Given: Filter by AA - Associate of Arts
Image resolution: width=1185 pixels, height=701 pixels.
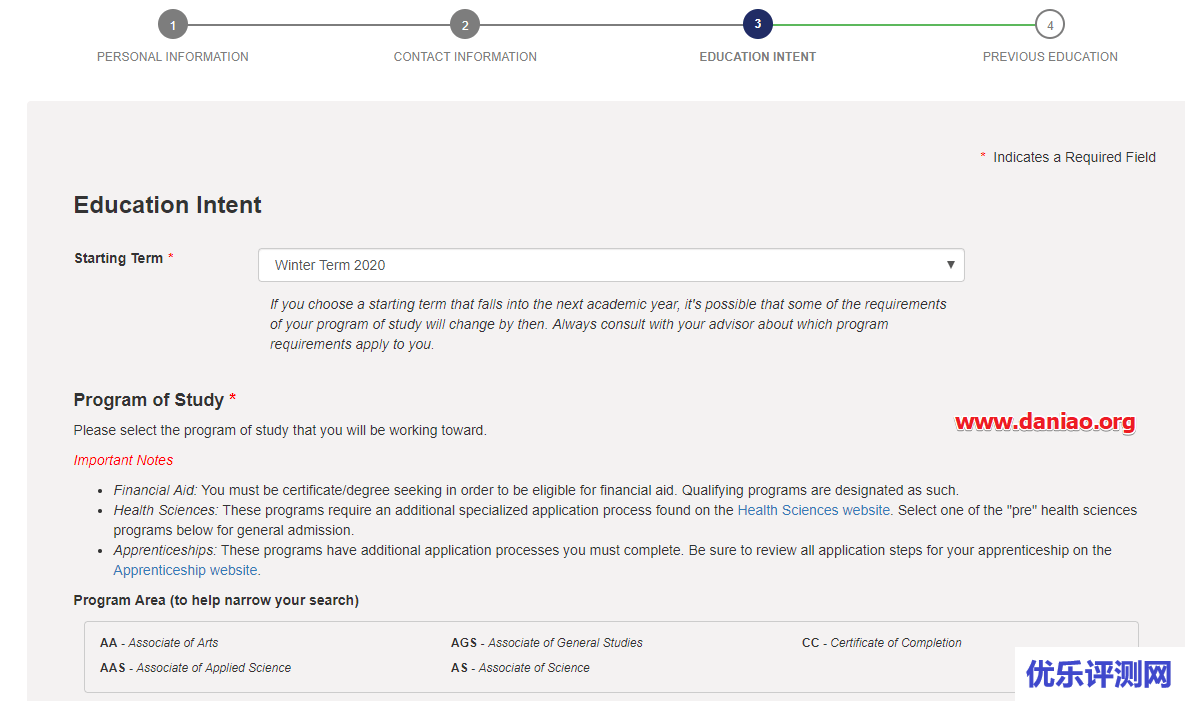Looking at the screenshot, I should 159,643.
